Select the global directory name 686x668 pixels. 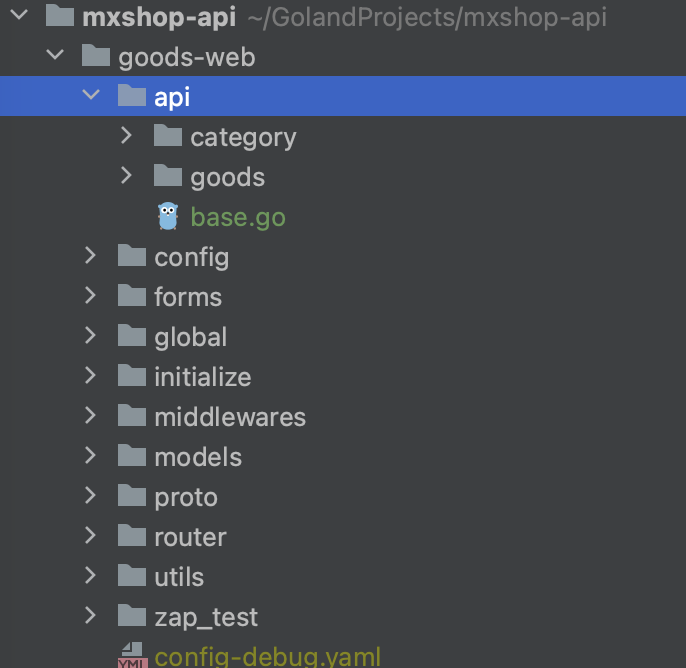click(191, 337)
